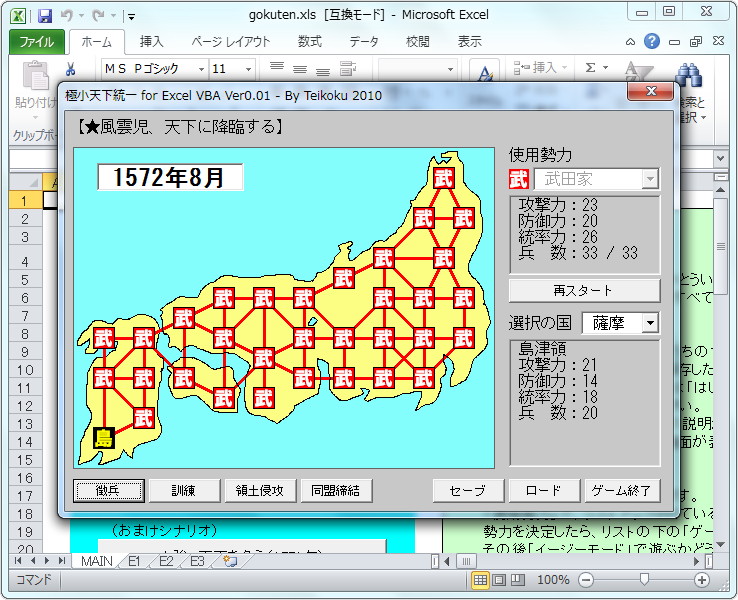Click the 訓練 button

click(184, 491)
